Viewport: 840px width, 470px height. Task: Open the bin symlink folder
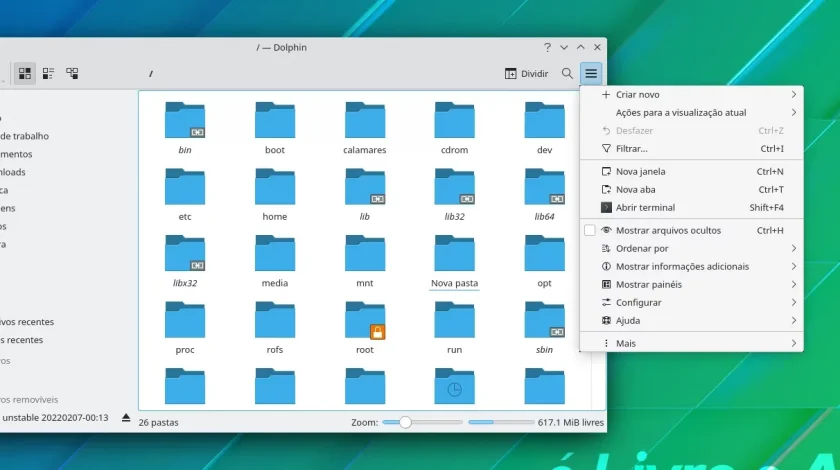[185, 128]
